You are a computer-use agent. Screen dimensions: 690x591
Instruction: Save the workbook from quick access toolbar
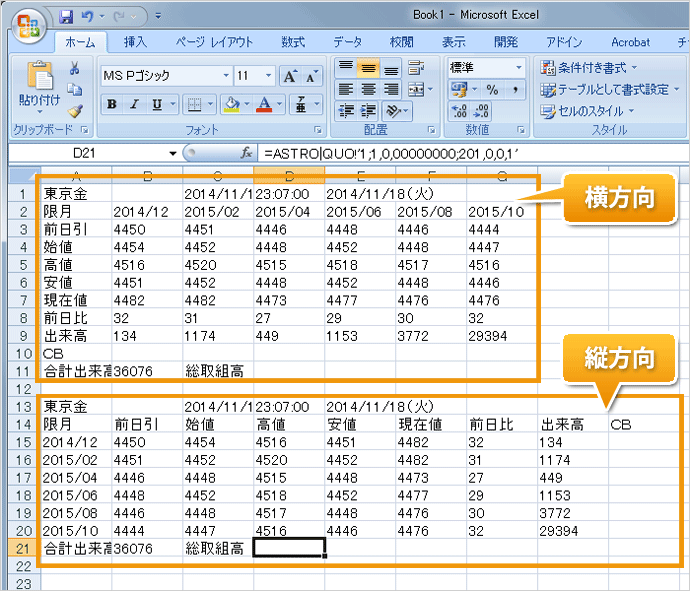click(x=66, y=16)
